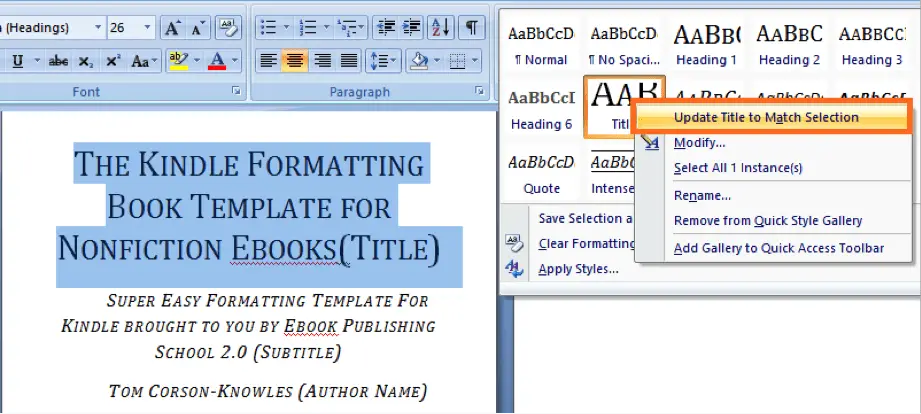Image resolution: width=921 pixels, height=414 pixels.
Task: Toggle underline formatting
Action: coord(18,61)
